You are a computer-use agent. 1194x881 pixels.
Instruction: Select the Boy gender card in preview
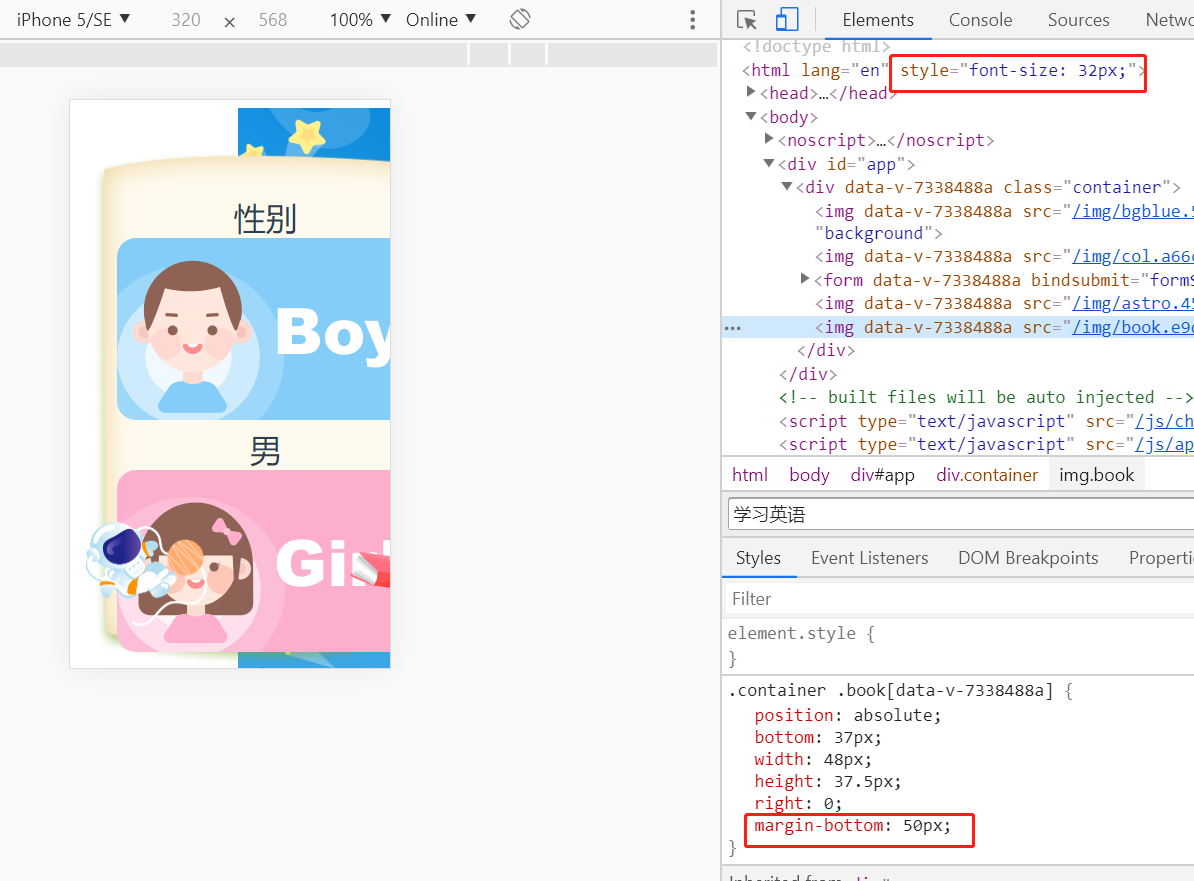tap(253, 329)
